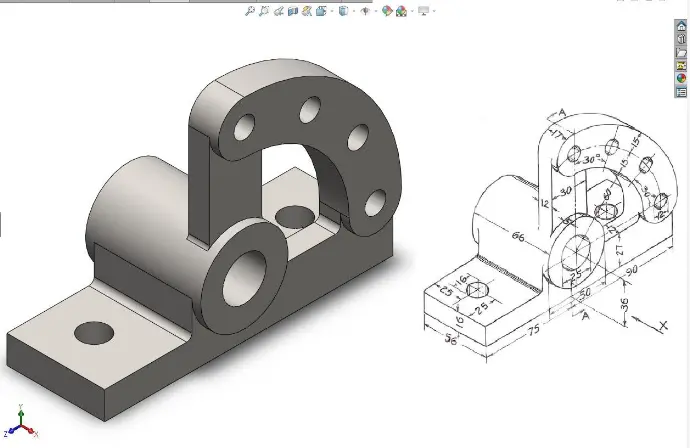Screen dimensions: 690x448
Task: Expand the Apply Scene dropdown arrow
Action: coord(412,11)
